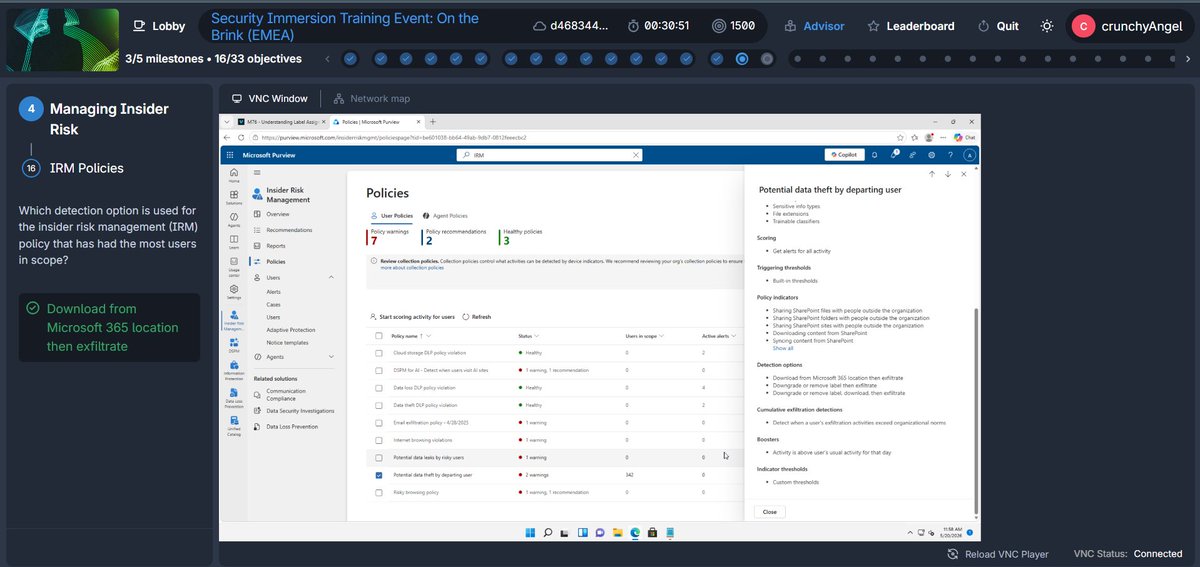Screen dimensions: 1200x567
Task: Clear the IRM search text
Action: point(634,155)
